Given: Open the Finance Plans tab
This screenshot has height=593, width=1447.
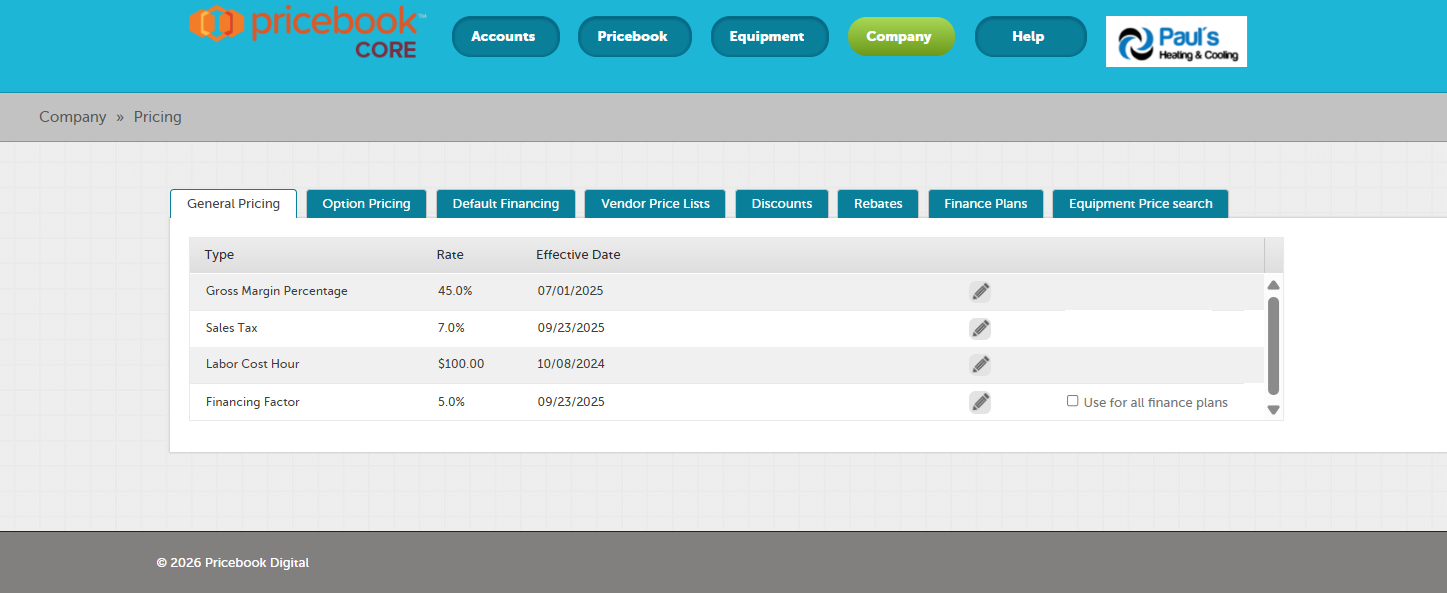Looking at the screenshot, I should click(x=985, y=204).
